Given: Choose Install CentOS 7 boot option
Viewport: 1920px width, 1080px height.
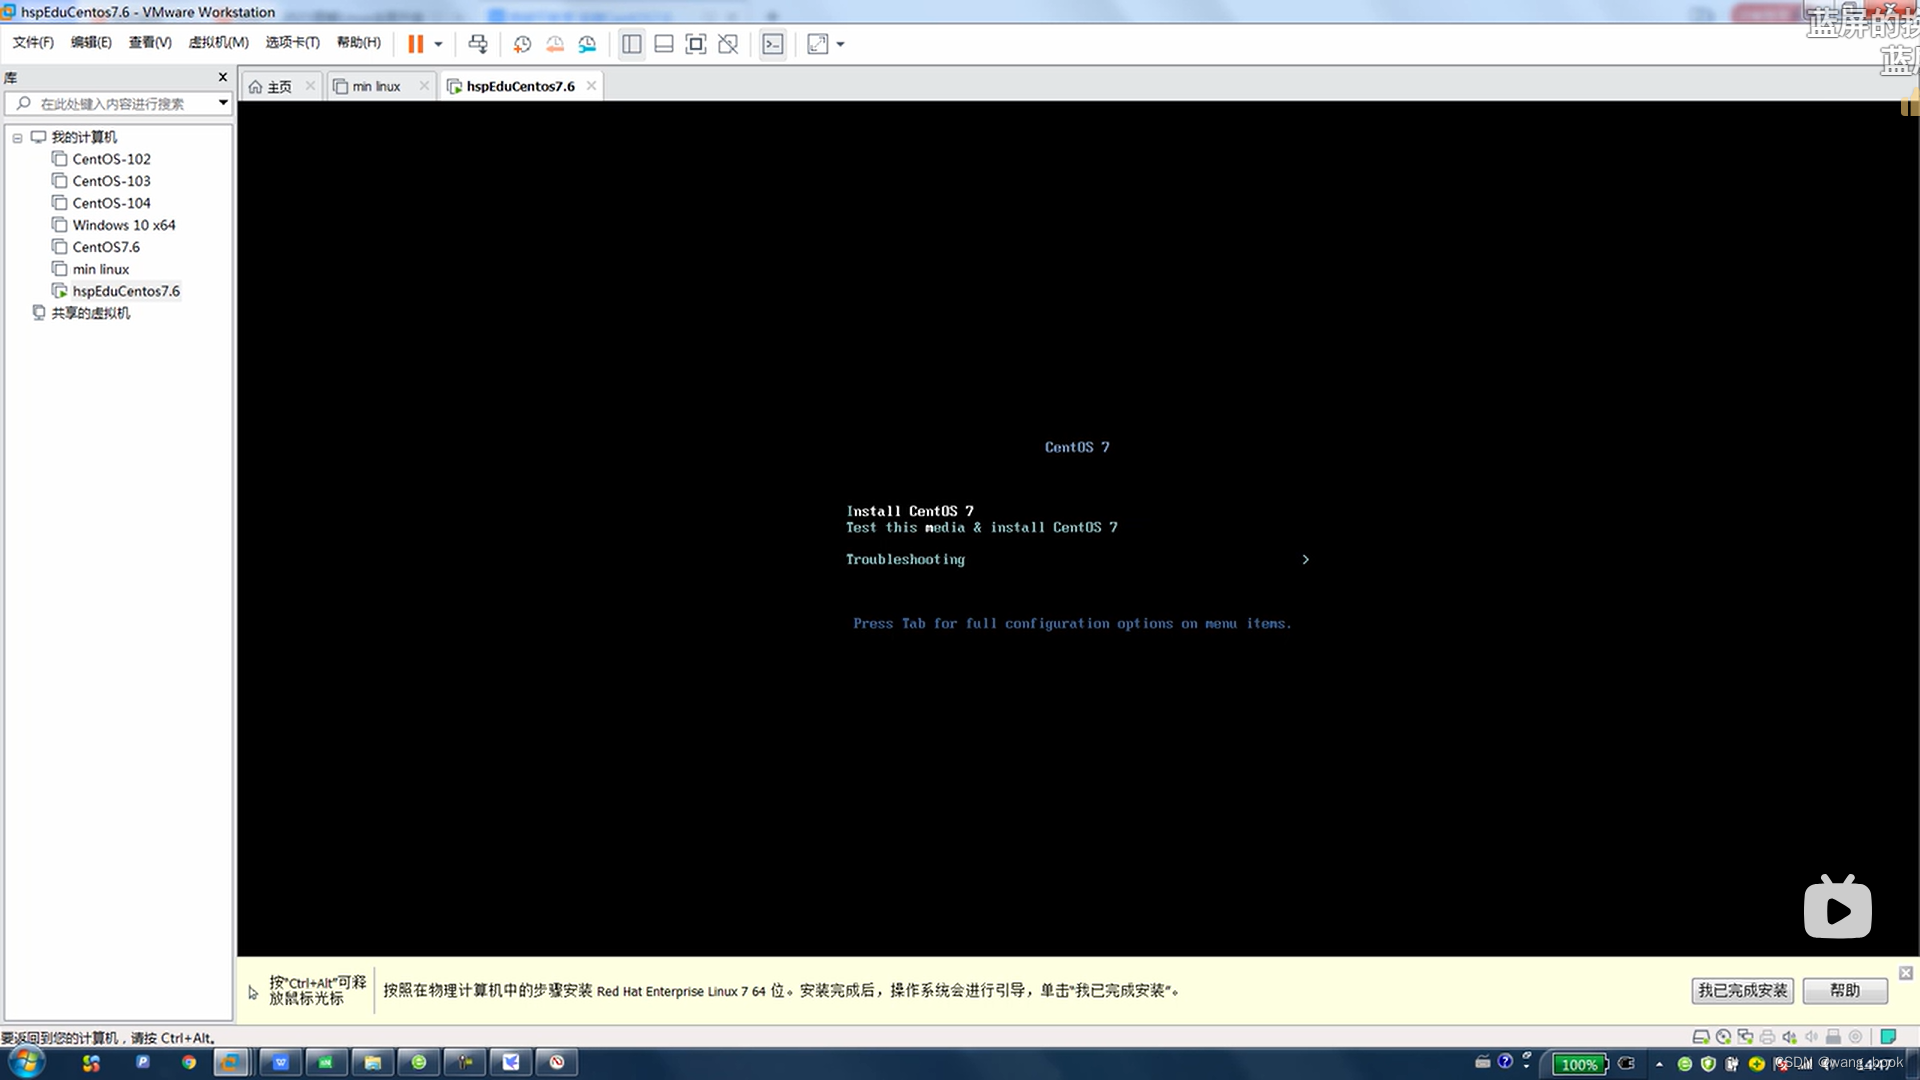Looking at the screenshot, I should click(910, 511).
